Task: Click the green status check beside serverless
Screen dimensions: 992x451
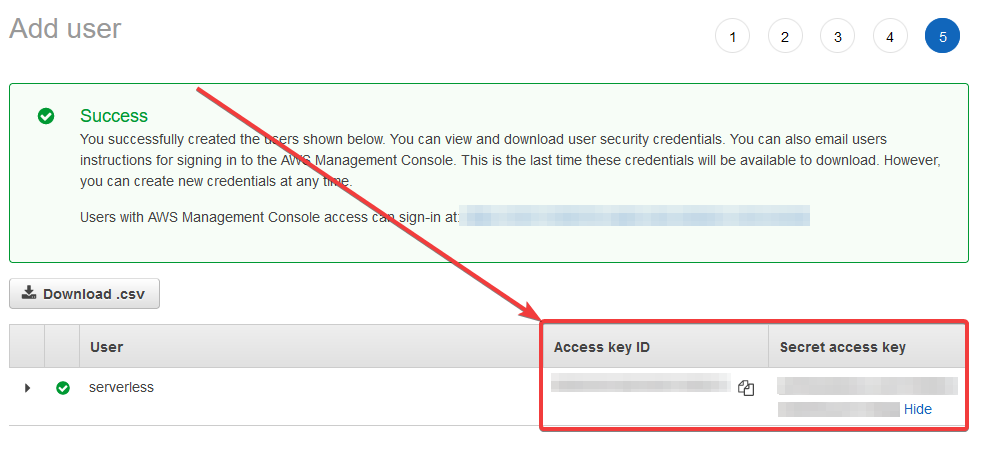Action: pos(63,388)
